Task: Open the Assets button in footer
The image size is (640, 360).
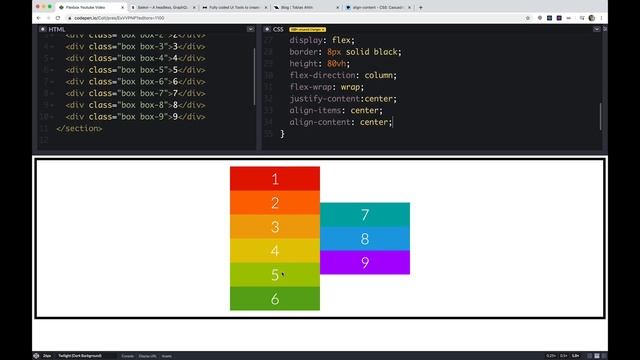Action: pyautogui.click(x=167, y=356)
